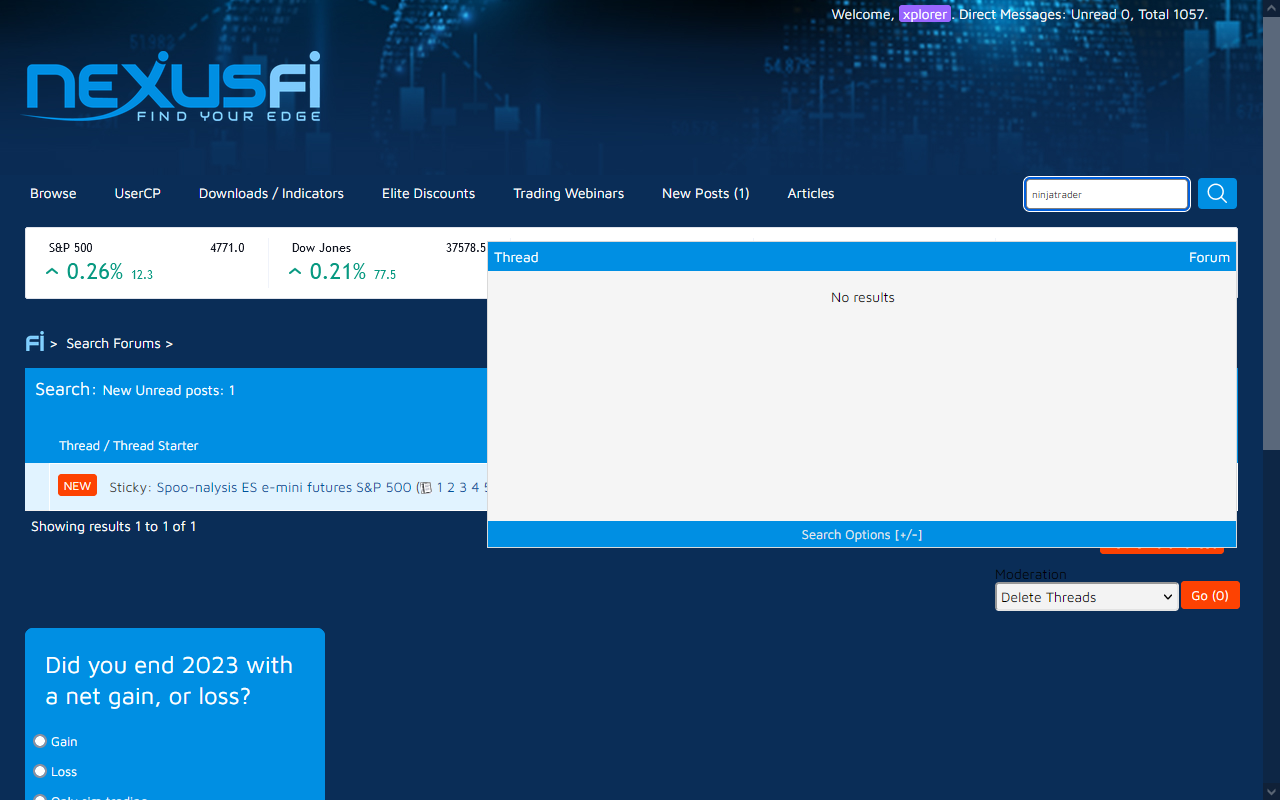This screenshot has height=800, width=1280.
Task: Click the "No results" message
Action: [x=863, y=297]
